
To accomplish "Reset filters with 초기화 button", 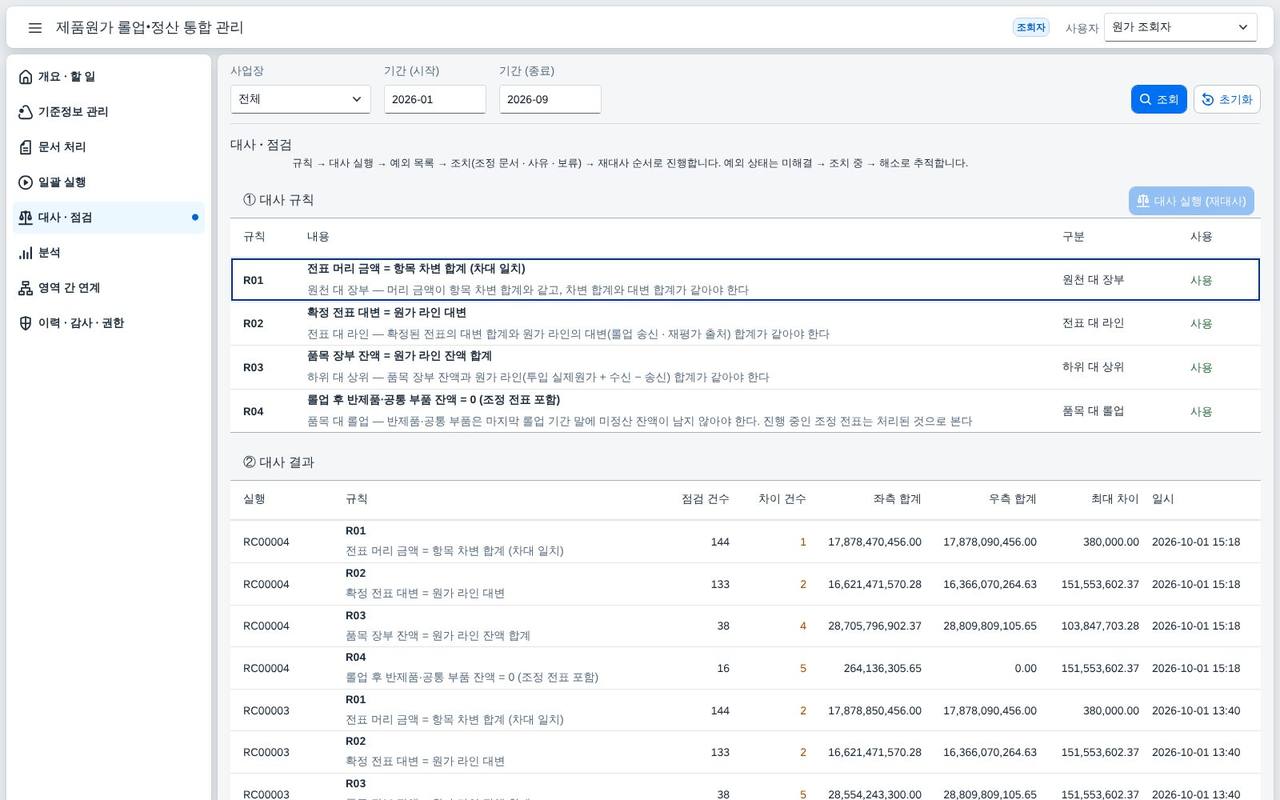I will tap(1227, 99).
